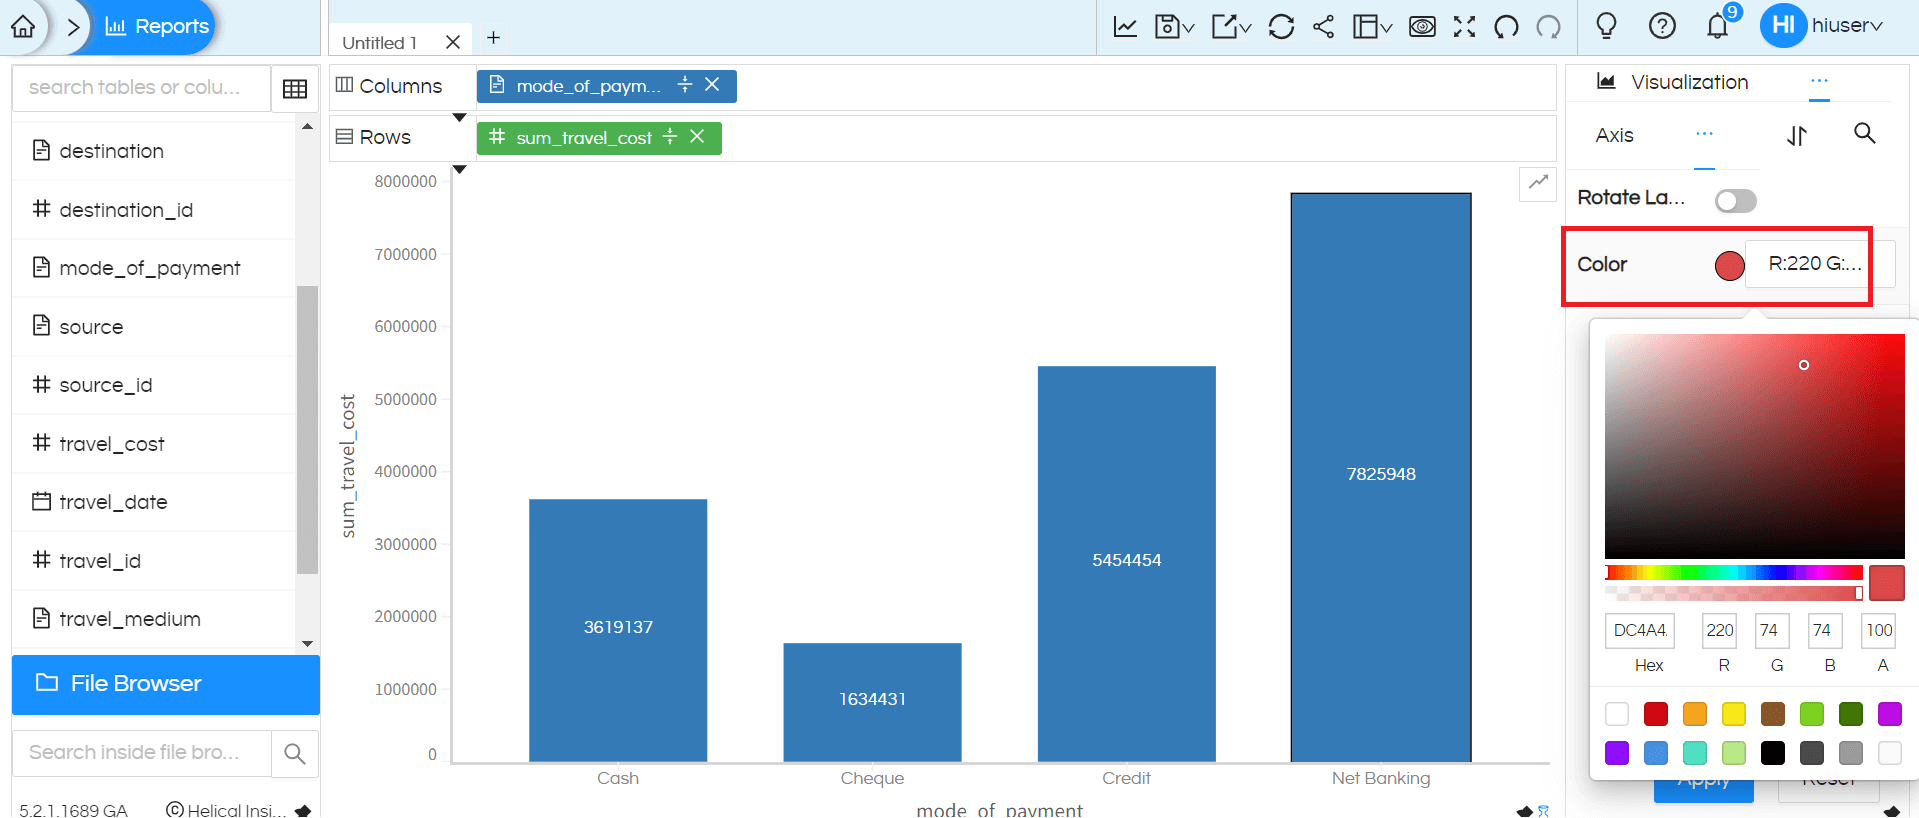This screenshot has height=818, width=1919.
Task: Click the share icon
Action: pyautogui.click(x=1323, y=26)
